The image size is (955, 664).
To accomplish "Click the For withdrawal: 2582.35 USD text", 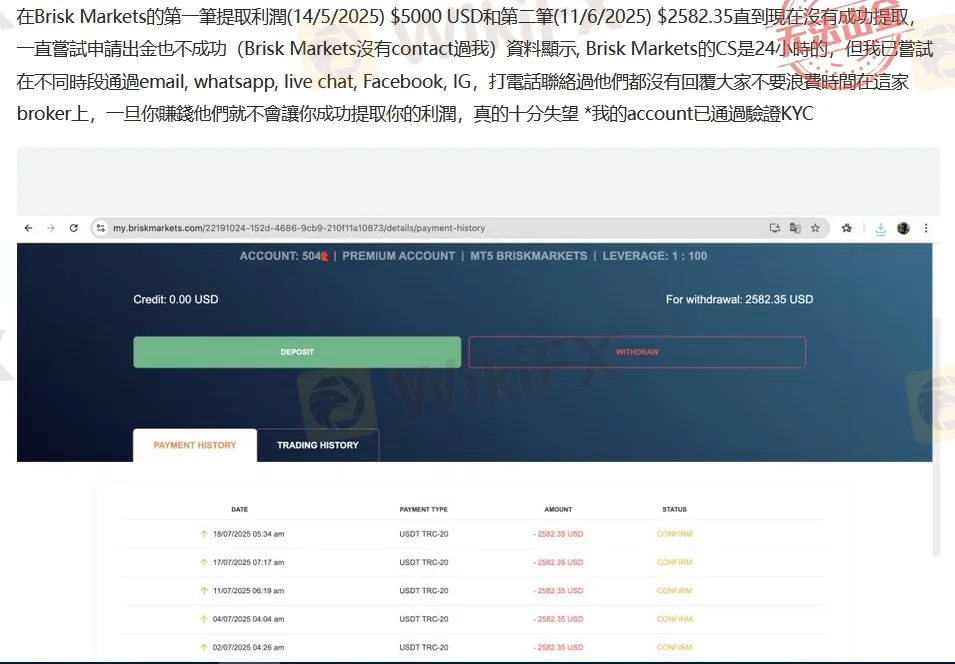I will (739, 299).
